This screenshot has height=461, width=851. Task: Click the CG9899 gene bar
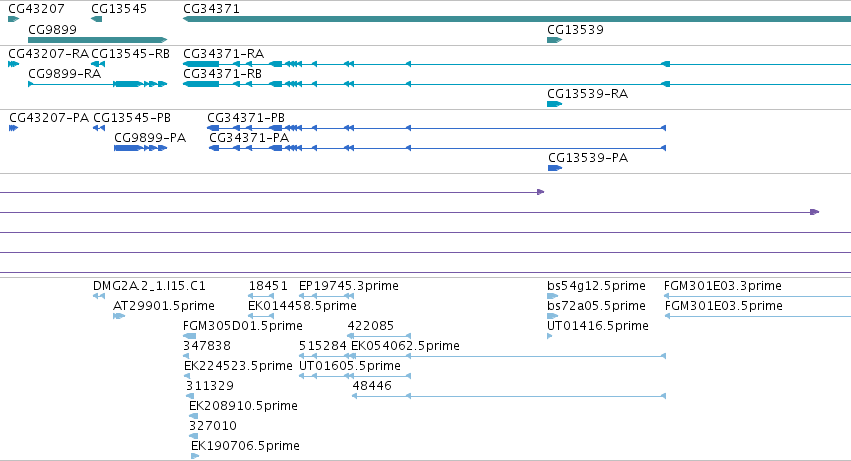pos(97,40)
